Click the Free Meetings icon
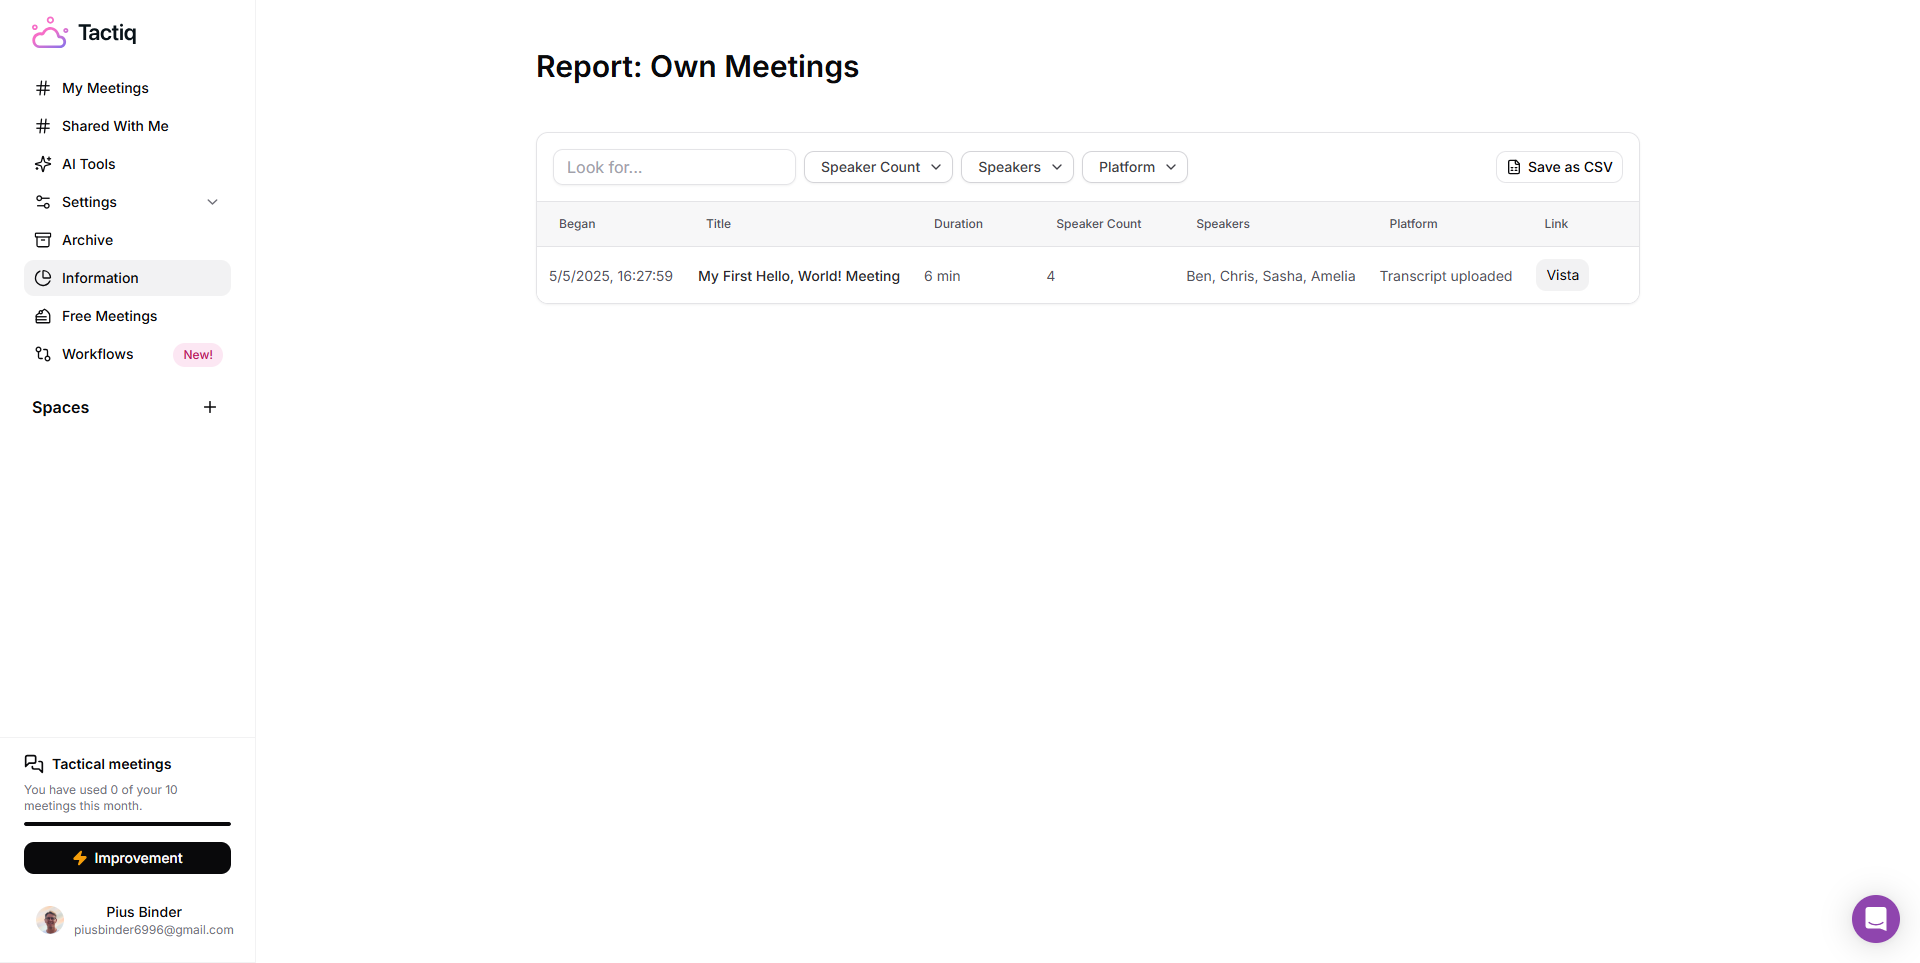The height and width of the screenshot is (963, 1920). (x=43, y=316)
